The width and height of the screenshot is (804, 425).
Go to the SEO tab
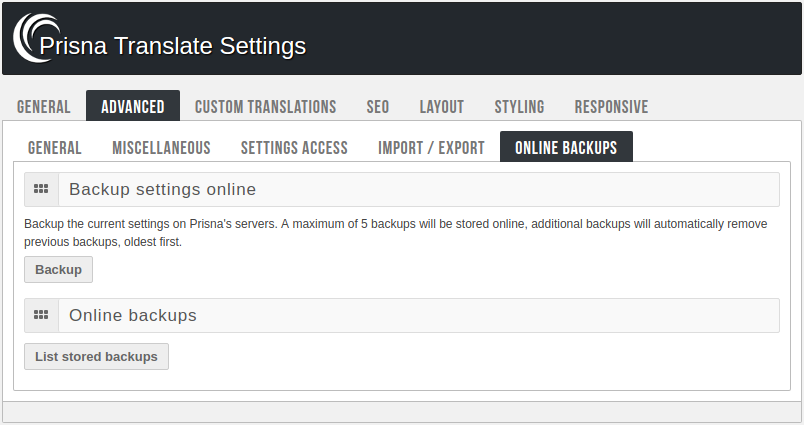(378, 107)
